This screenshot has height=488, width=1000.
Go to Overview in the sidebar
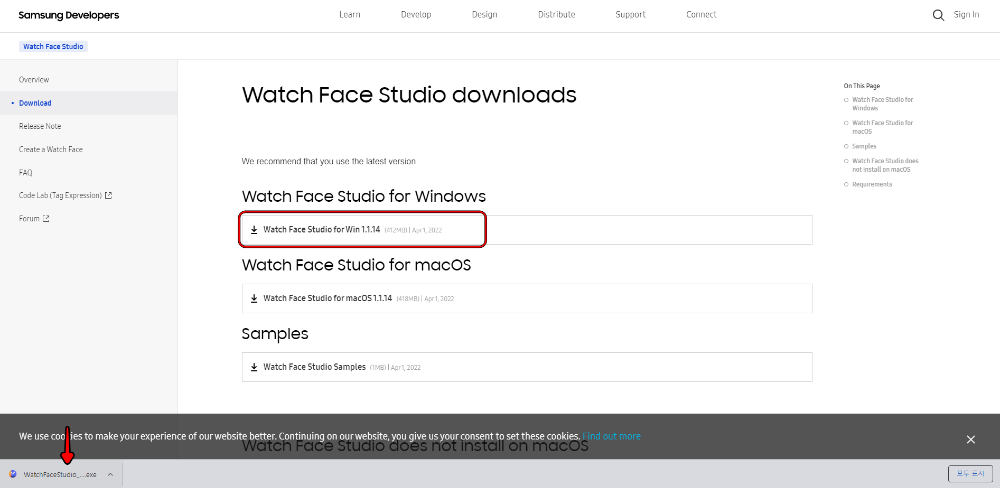point(34,80)
